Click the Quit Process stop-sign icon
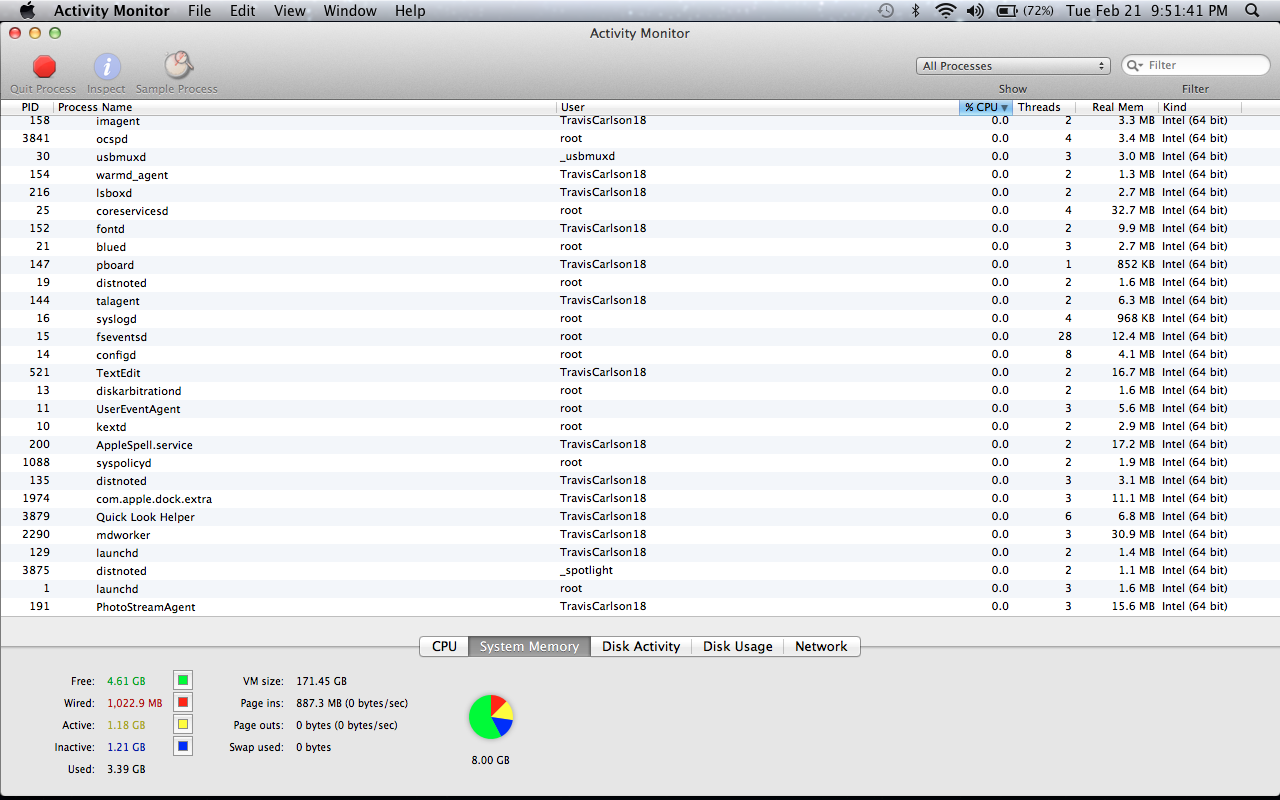Image resolution: width=1280 pixels, height=800 pixels. point(44,67)
